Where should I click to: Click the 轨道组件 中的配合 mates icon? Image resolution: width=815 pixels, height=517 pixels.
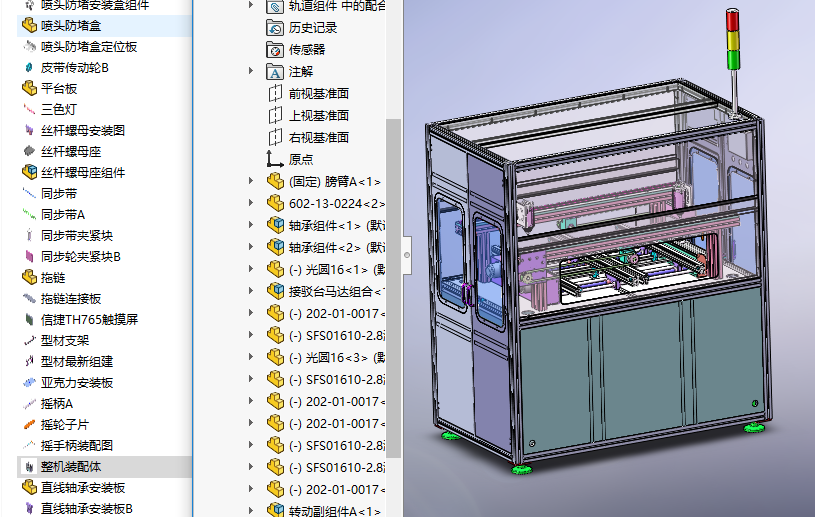click(274, 6)
